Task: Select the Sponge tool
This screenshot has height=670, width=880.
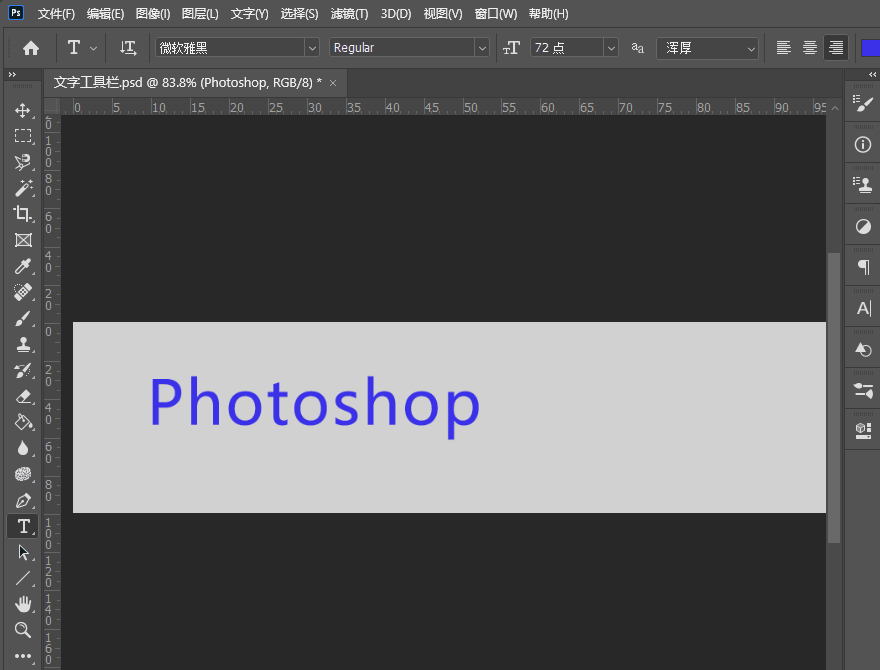Action: click(x=22, y=474)
